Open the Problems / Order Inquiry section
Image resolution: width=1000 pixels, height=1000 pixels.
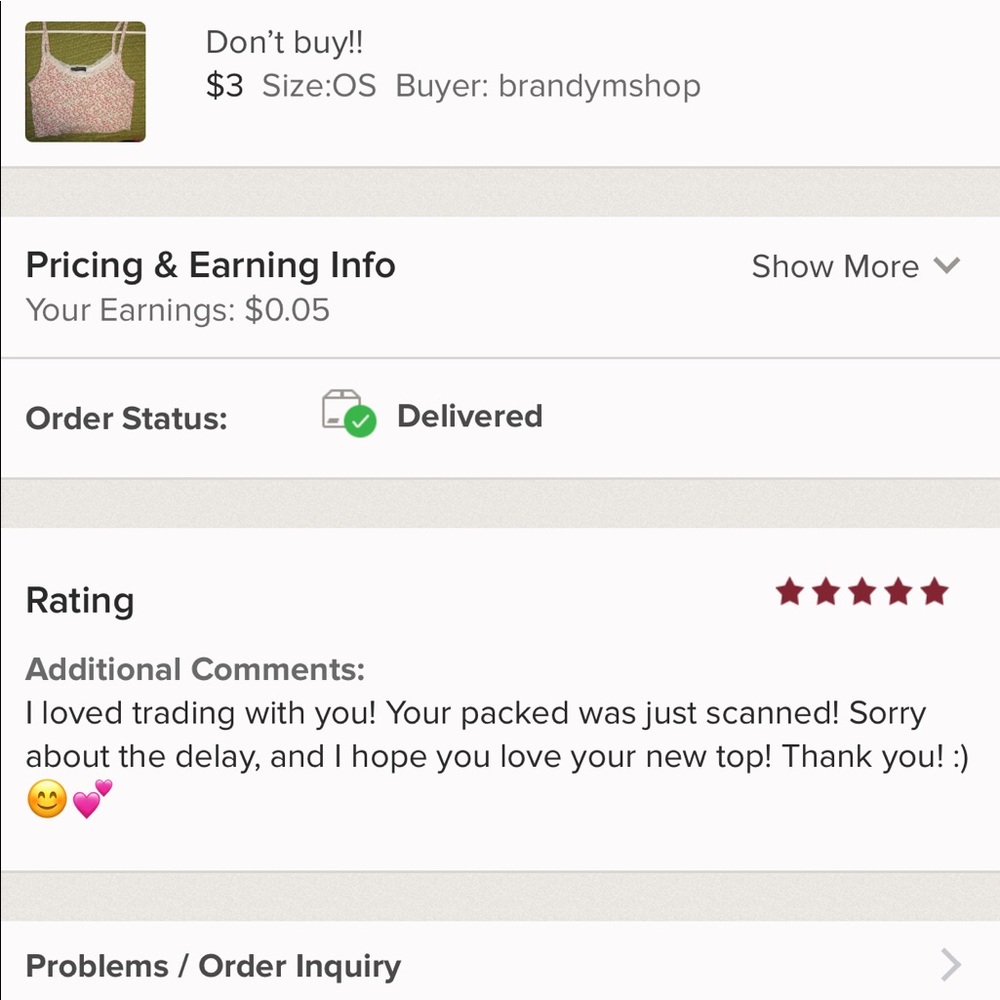pyautogui.click(x=213, y=964)
